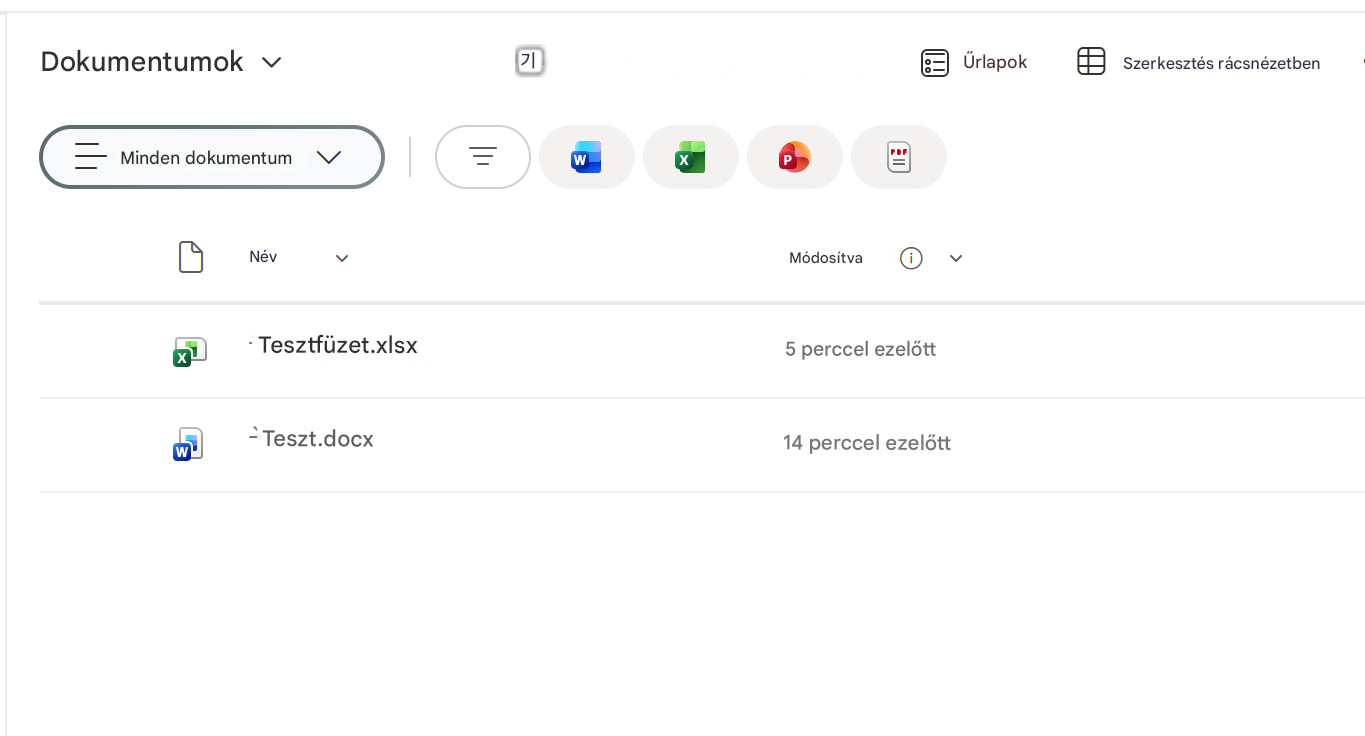Open the Teszt.docx file

click(x=318, y=439)
